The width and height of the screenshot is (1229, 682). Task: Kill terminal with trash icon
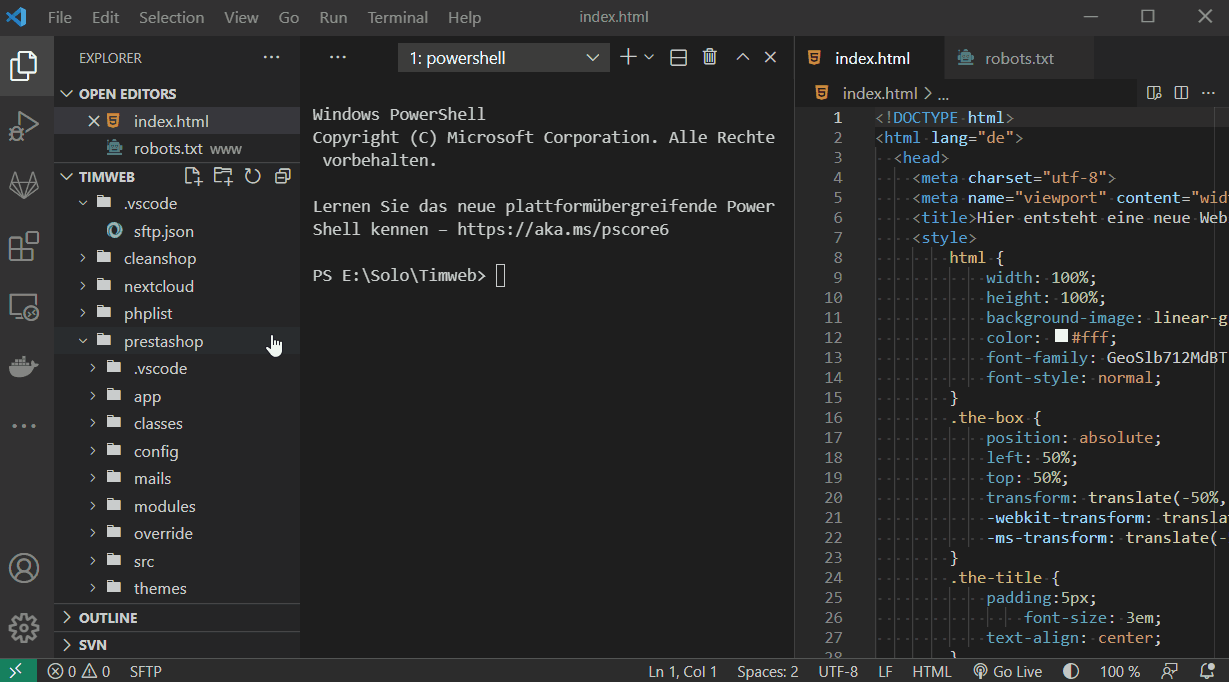710,57
